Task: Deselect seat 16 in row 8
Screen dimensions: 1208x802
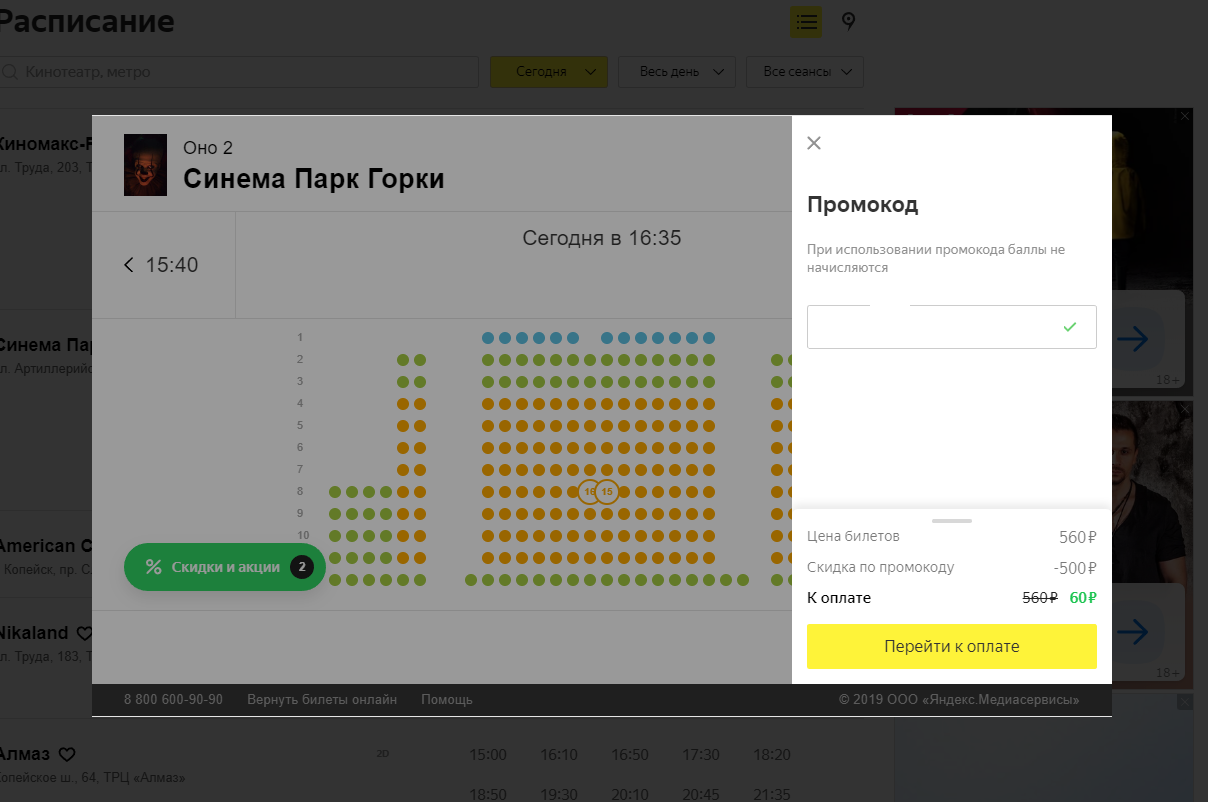Action: [588, 492]
